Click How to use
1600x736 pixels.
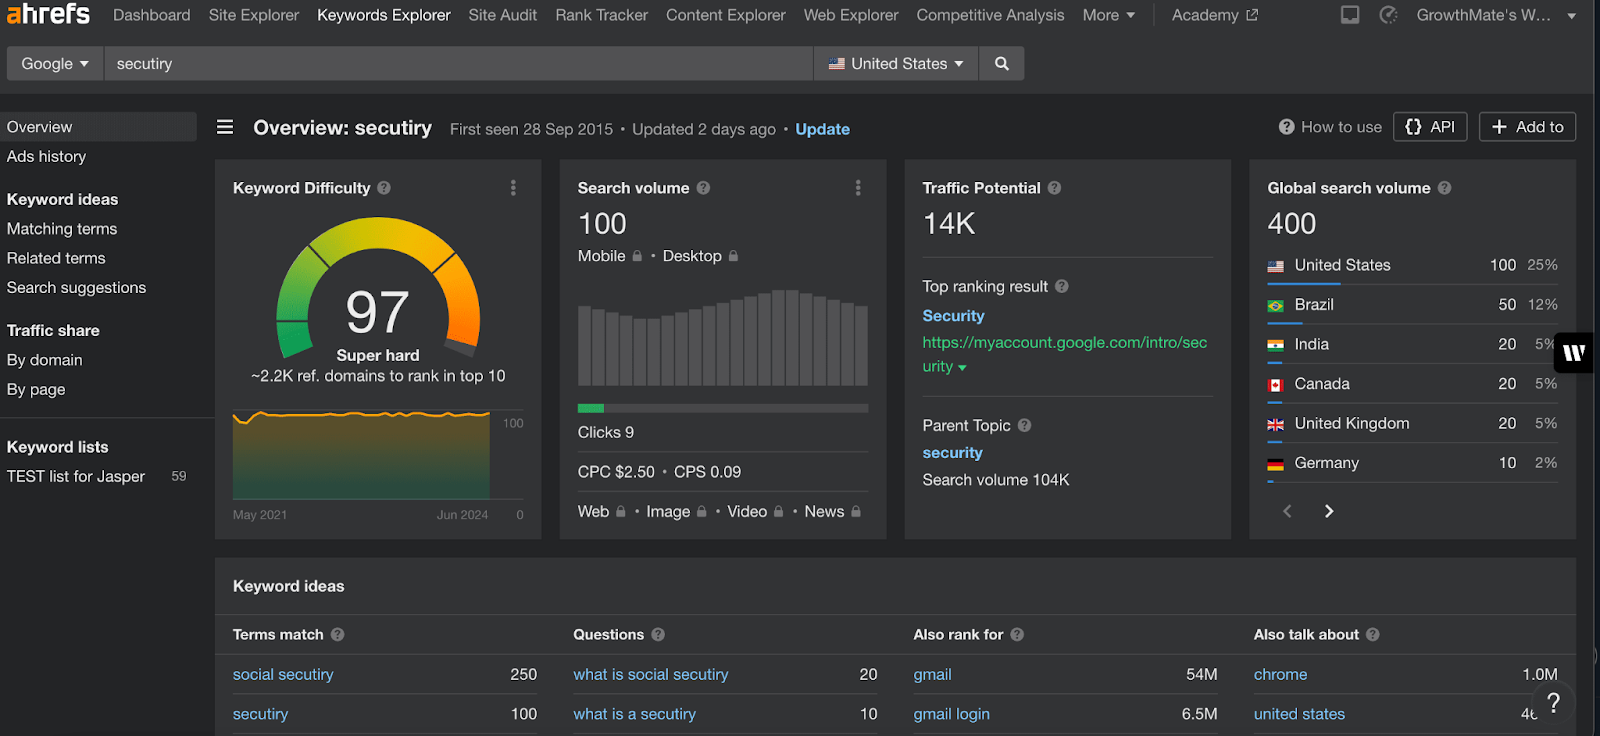[x=1330, y=127]
